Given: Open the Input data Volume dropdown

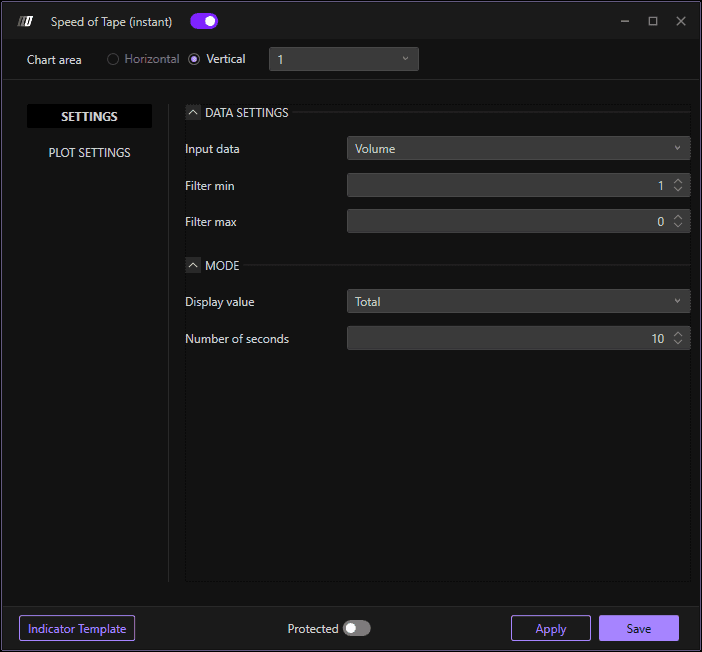Looking at the screenshot, I should tap(518, 148).
